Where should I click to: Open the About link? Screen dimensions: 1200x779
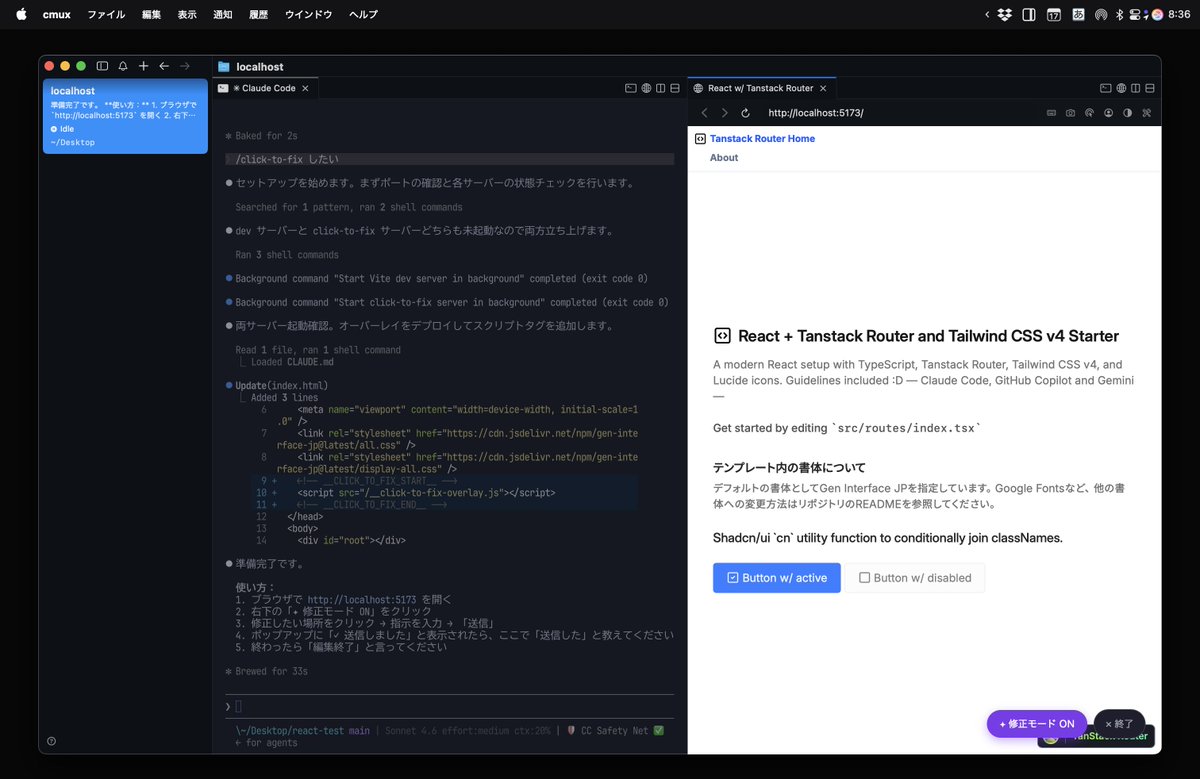724,158
